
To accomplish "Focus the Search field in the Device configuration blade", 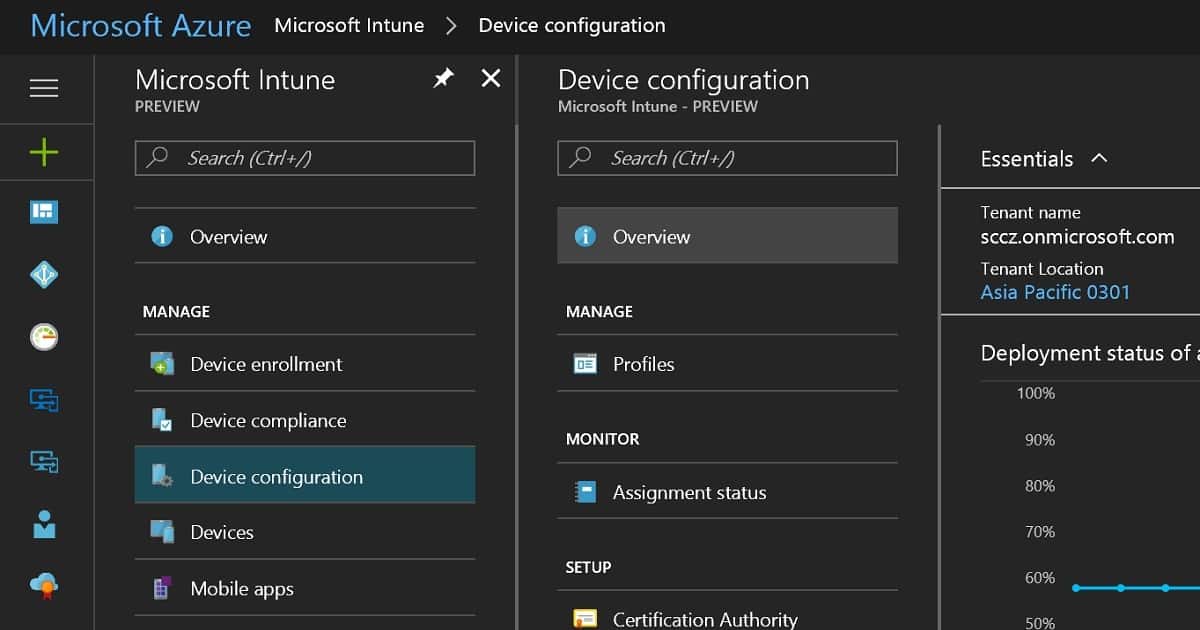I will 727,158.
